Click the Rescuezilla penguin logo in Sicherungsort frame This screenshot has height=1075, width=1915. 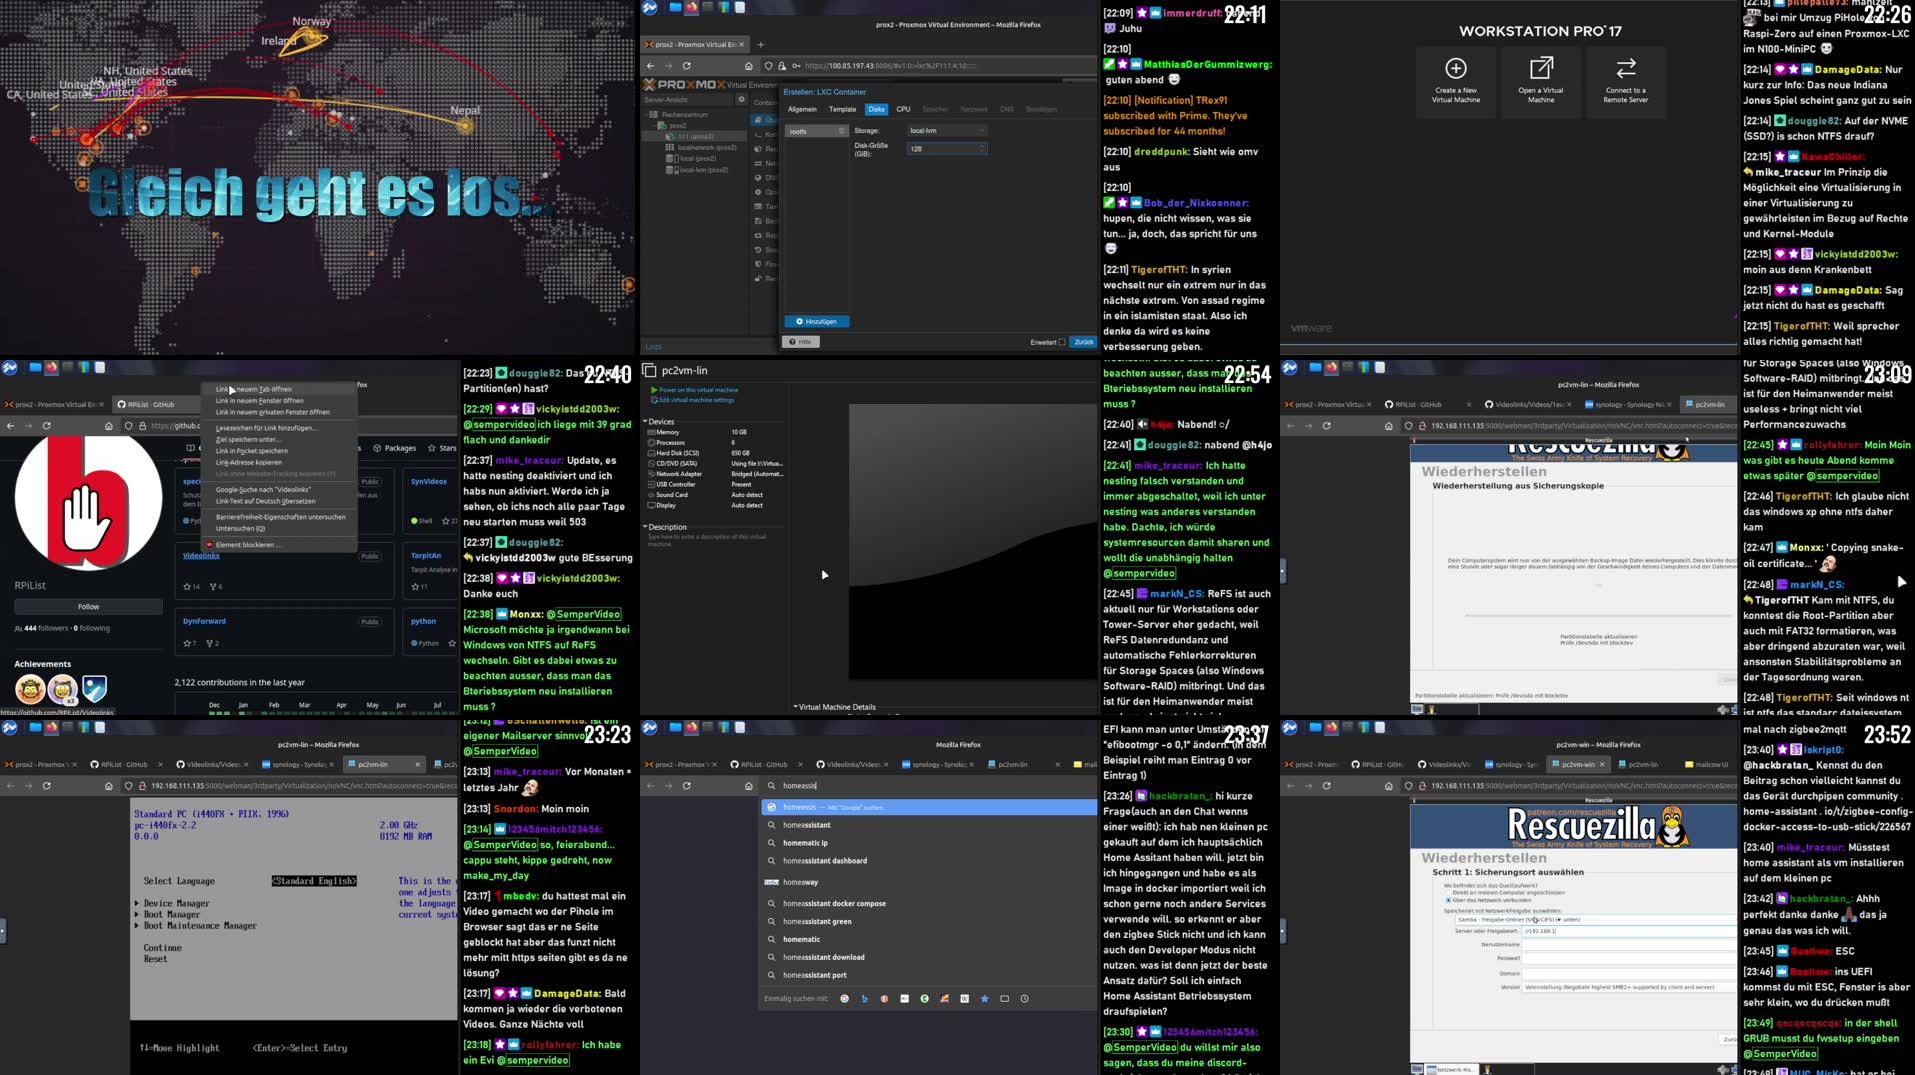(1672, 826)
